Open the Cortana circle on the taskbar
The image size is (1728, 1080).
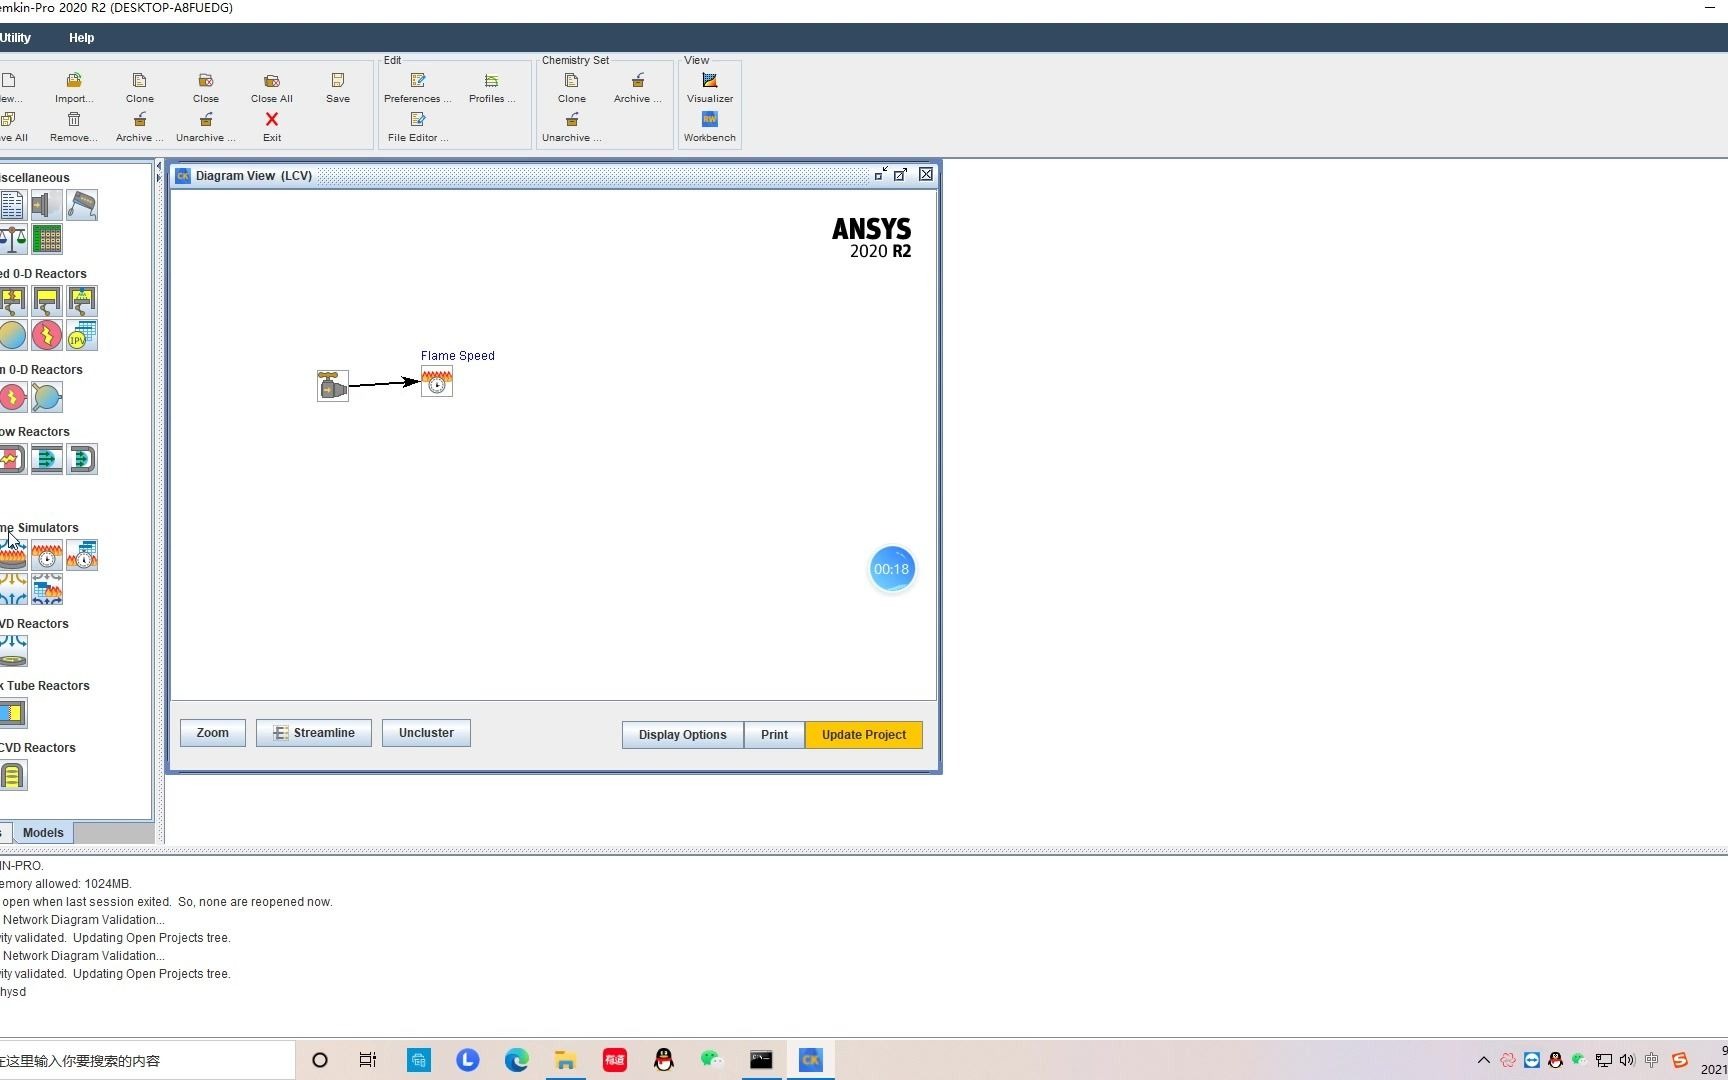tap(320, 1061)
